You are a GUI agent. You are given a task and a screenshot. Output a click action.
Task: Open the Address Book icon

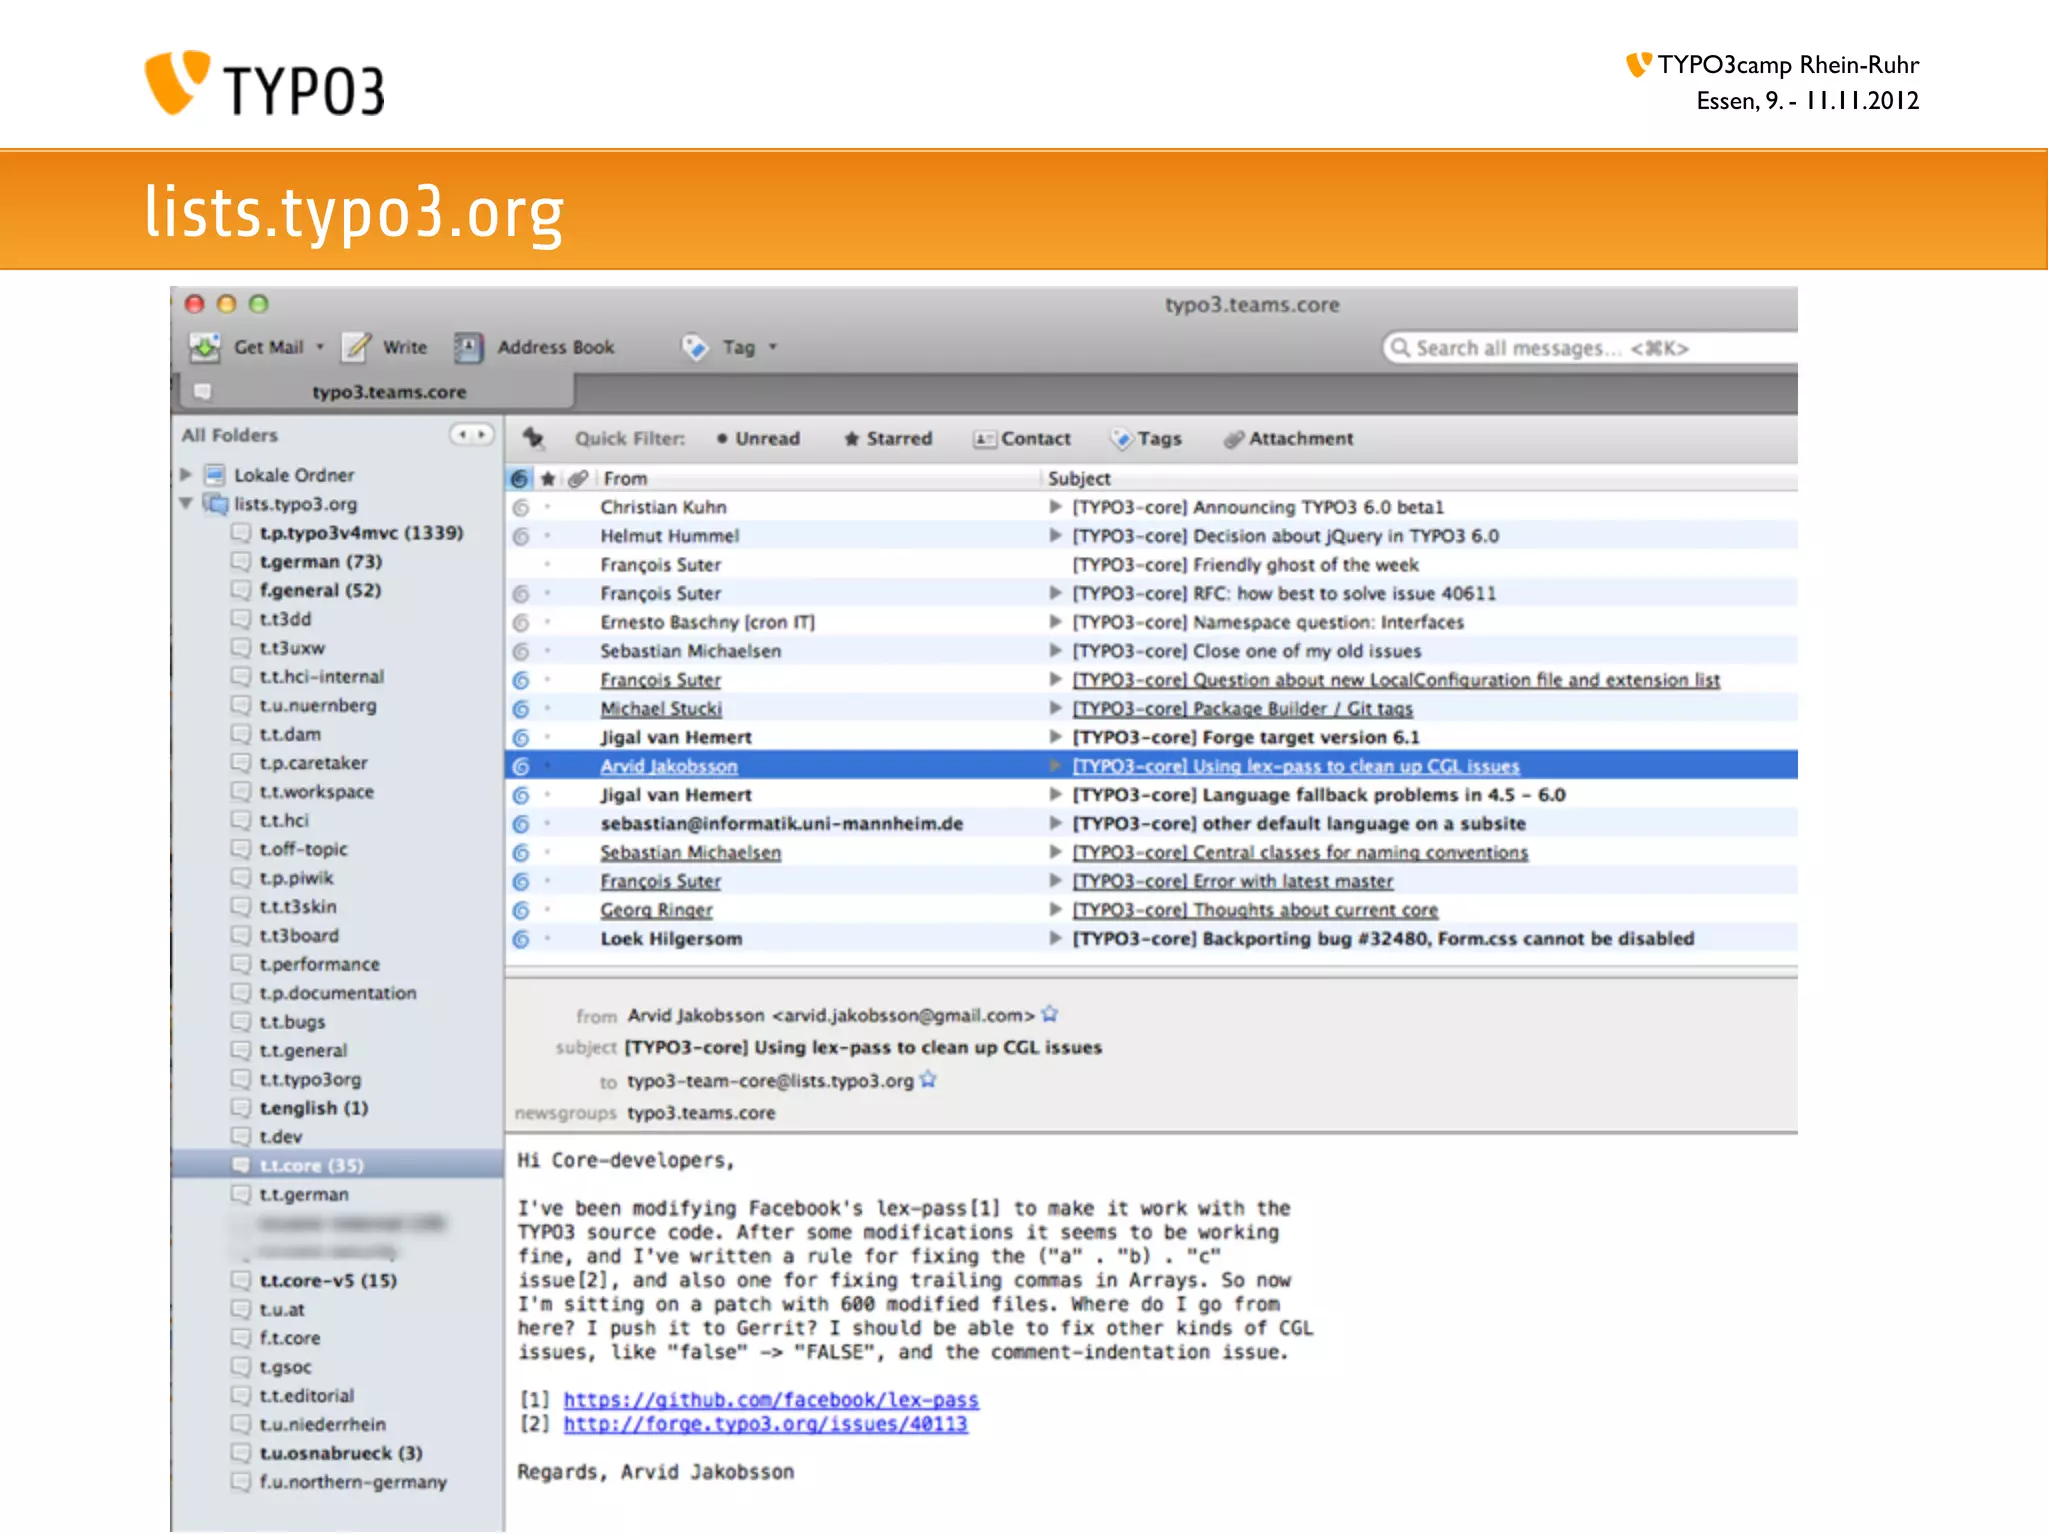tap(468, 347)
